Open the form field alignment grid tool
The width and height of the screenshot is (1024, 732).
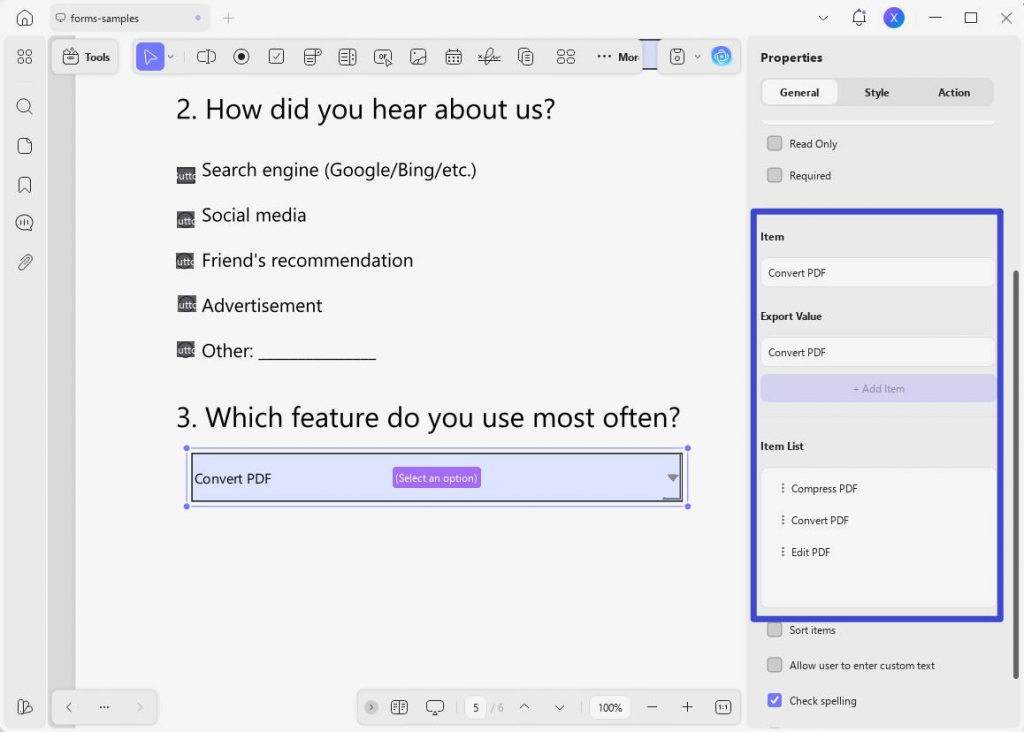pyautogui.click(x=566, y=57)
